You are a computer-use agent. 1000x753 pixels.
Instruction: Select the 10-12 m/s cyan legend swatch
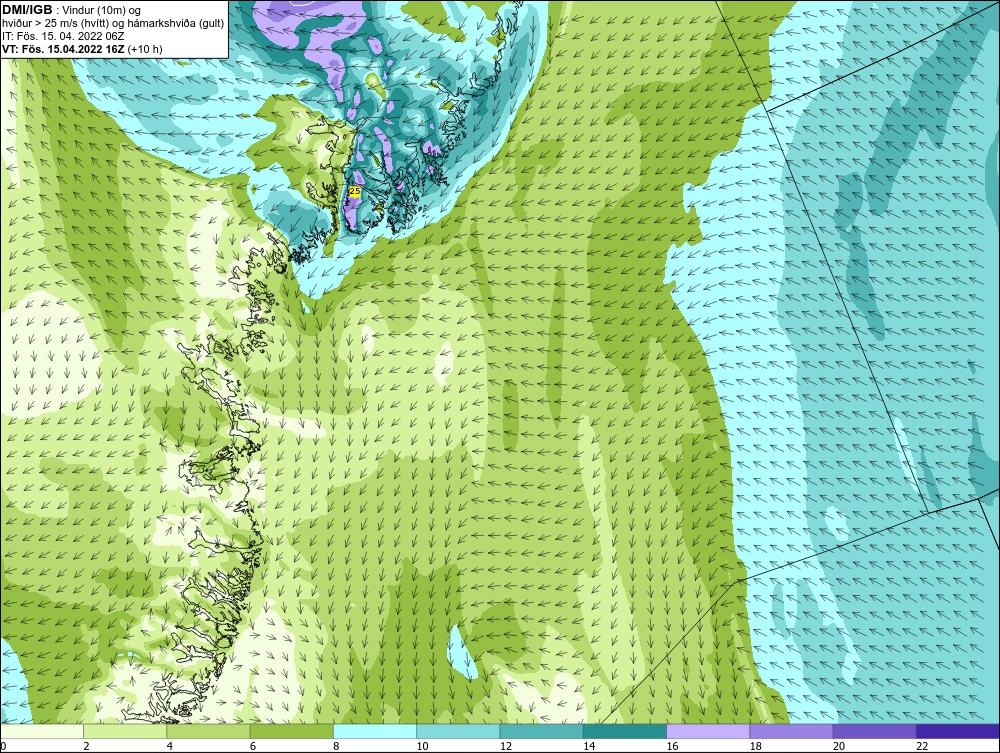click(x=458, y=731)
